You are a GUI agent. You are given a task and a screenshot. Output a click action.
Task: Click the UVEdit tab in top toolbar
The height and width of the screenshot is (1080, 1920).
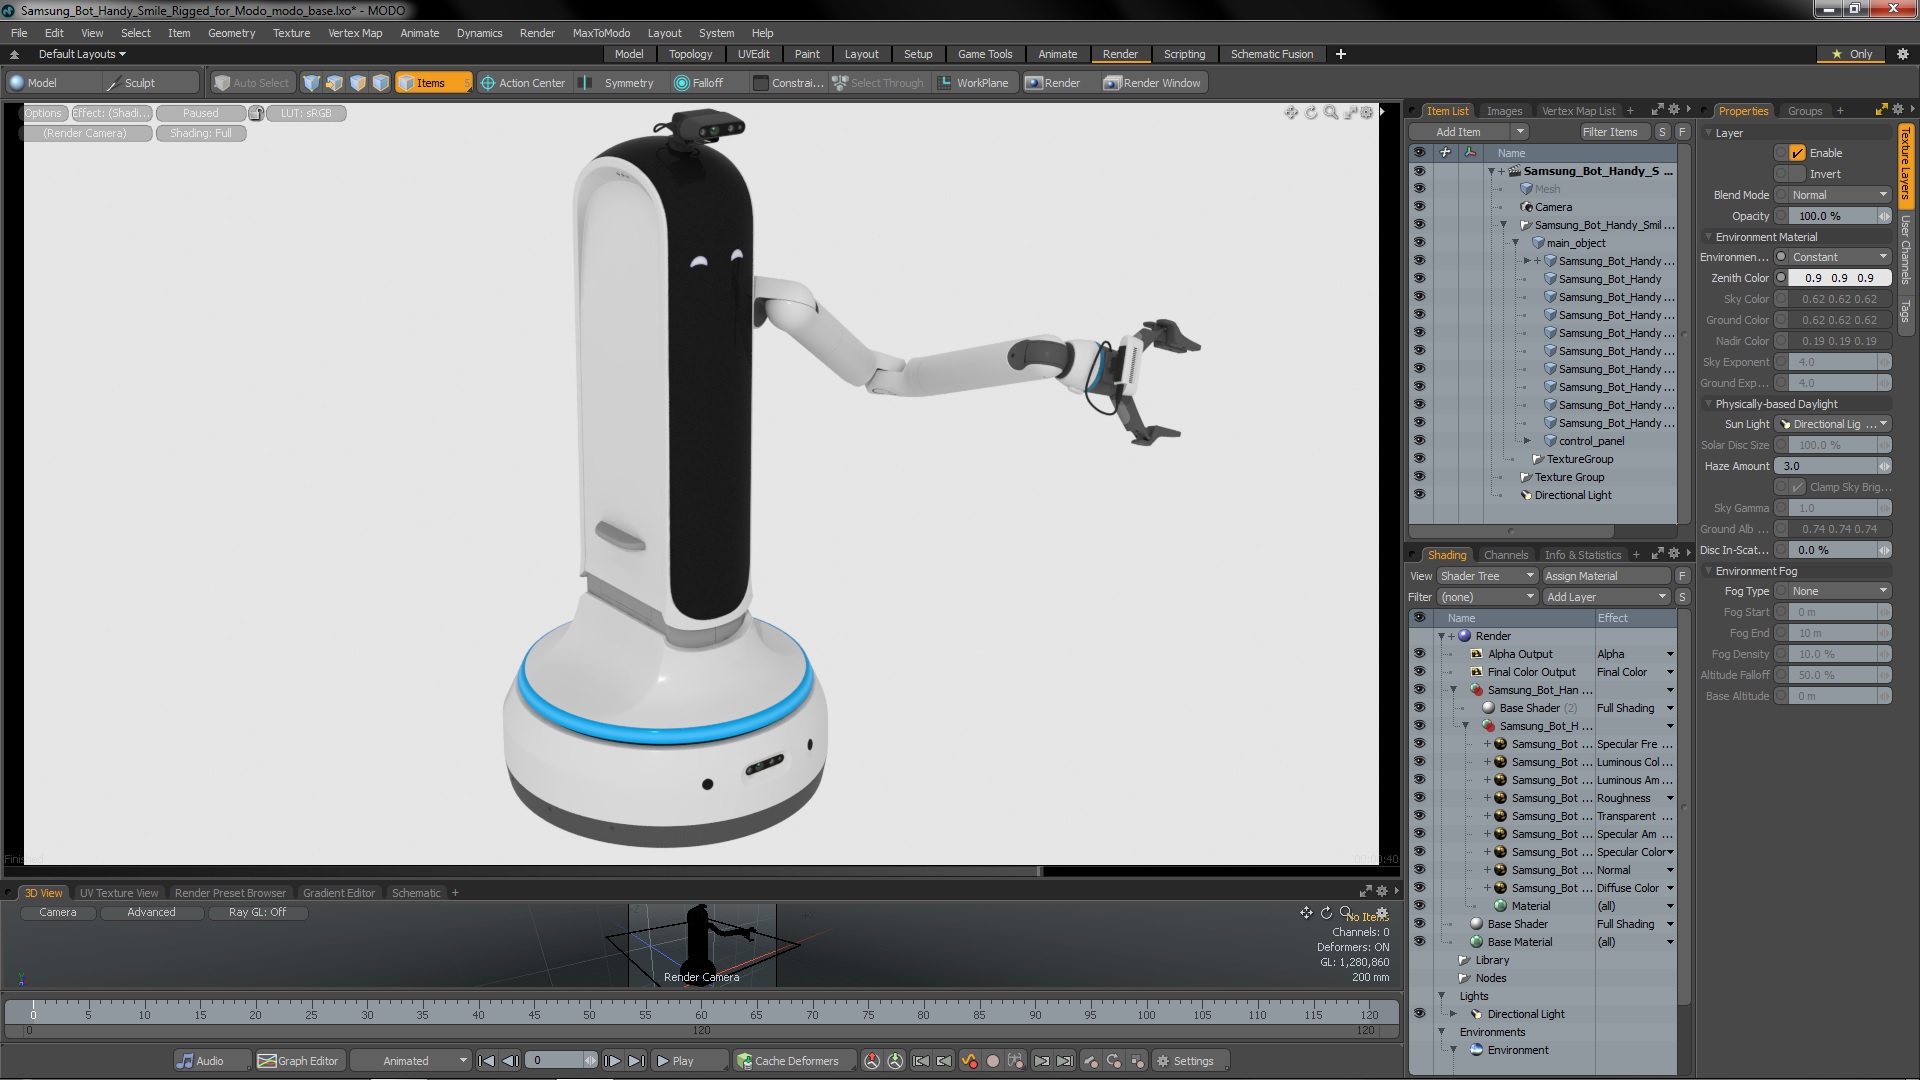753,54
